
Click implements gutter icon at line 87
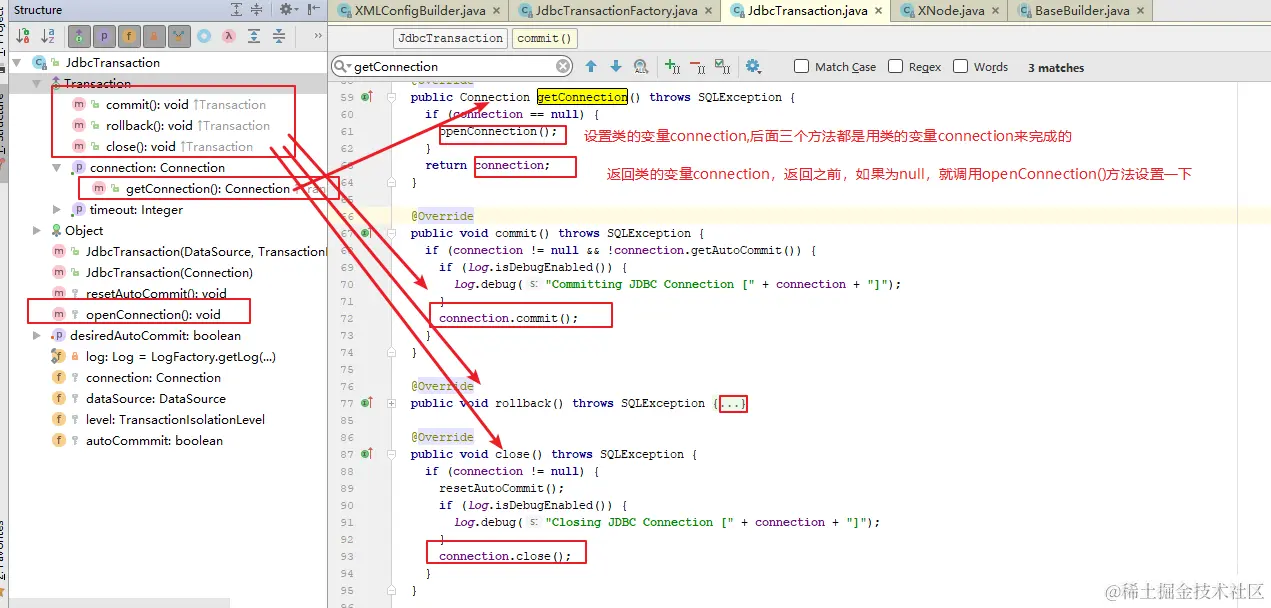pos(367,454)
